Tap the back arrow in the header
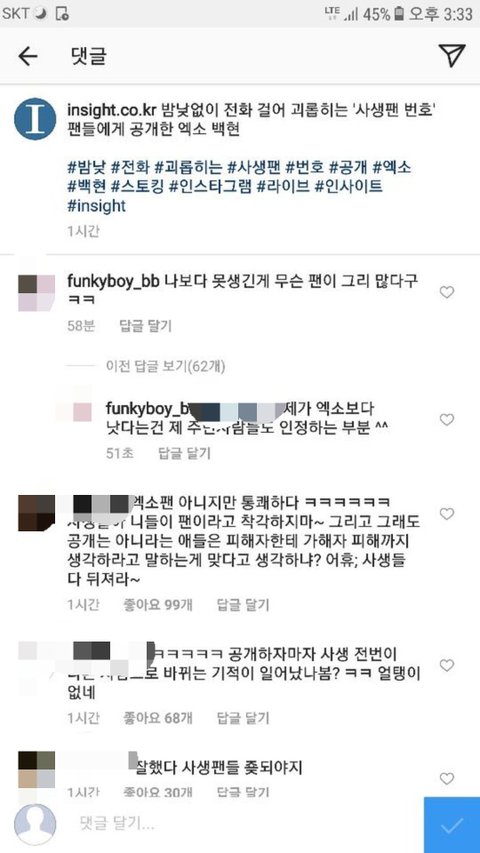The width and height of the screenshot is (480, 853). click(x=28, y=56)
